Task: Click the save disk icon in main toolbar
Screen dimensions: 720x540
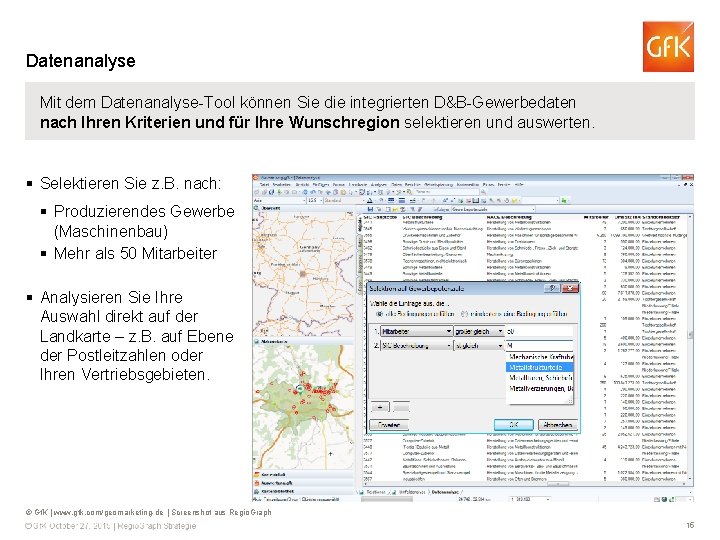Action: click(272, 192)
